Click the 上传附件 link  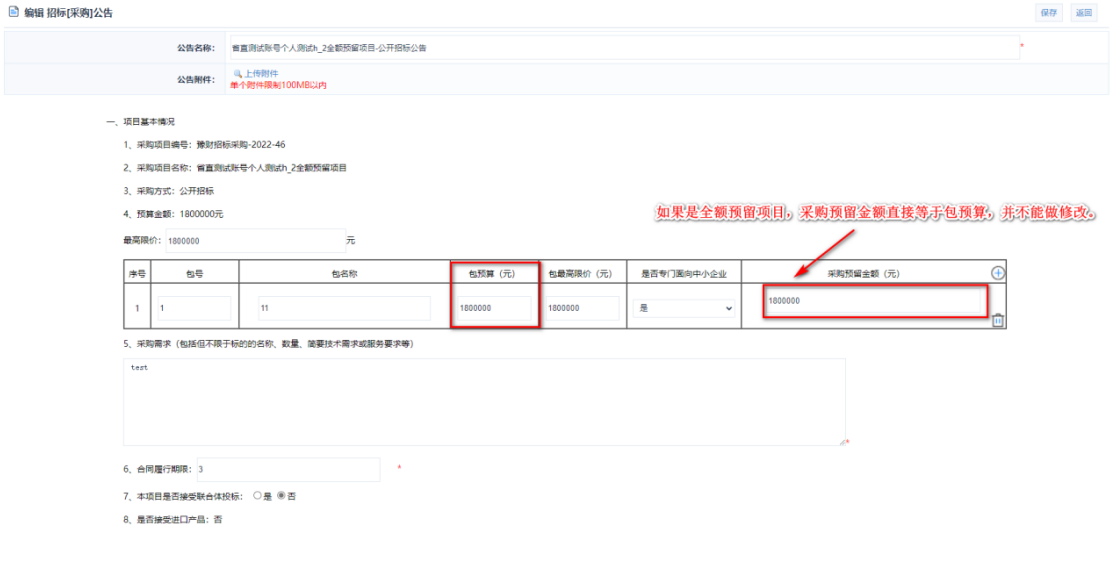(261, 74)
